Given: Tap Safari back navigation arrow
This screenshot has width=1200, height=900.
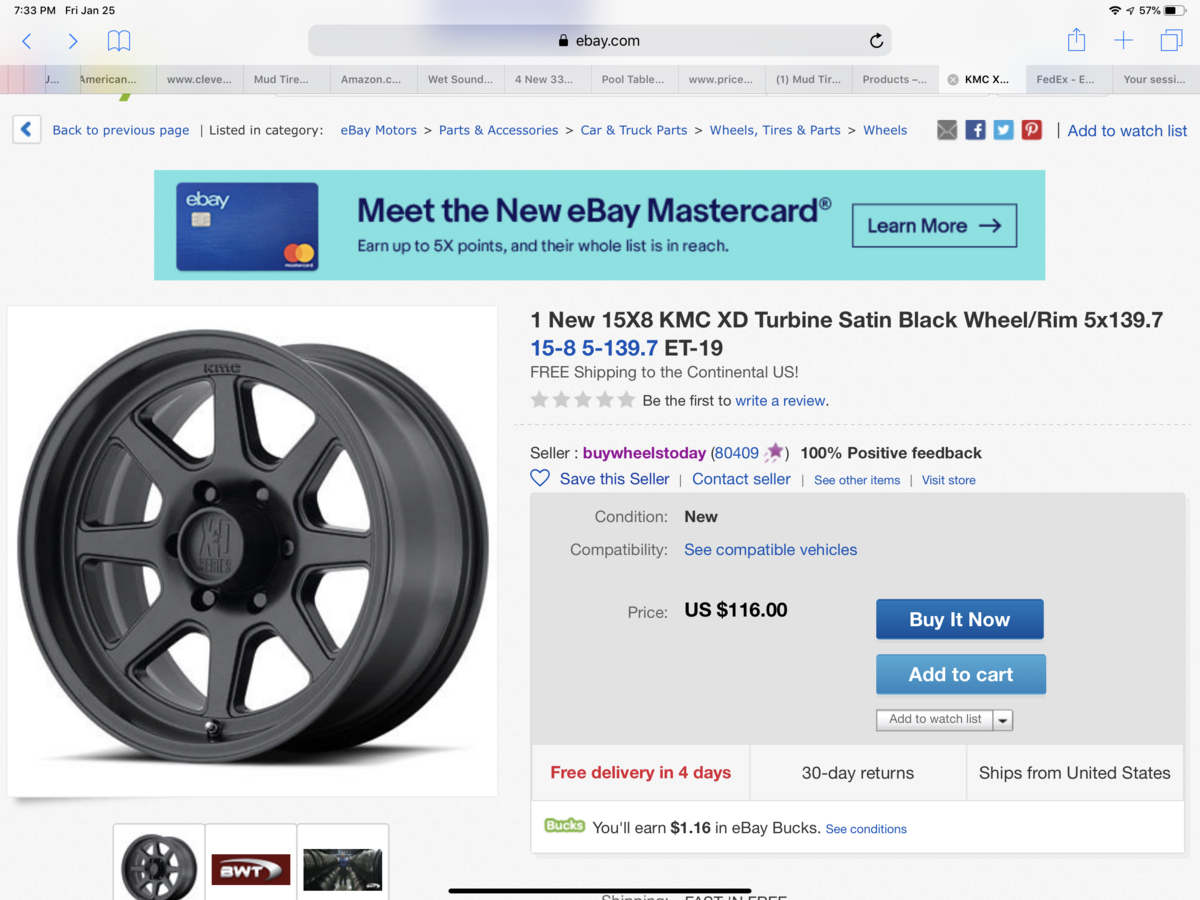Looking at the screenshot, I should coord(27,41).
